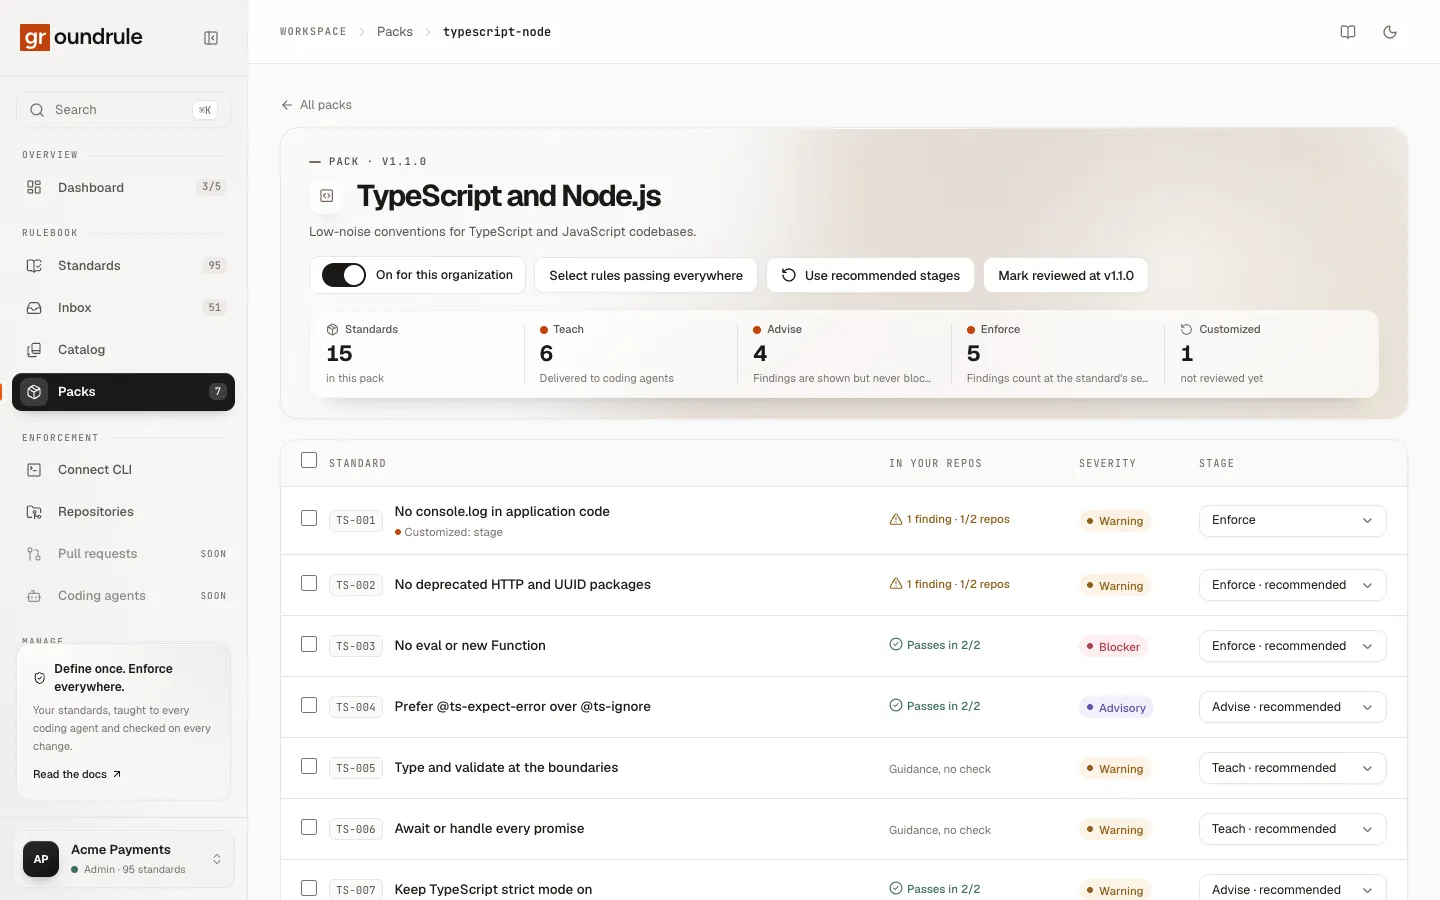Image resolution: width=1440 pixels, height=900 pixels.
Task: Collapse the sidebar using panel icon
Action: pos(211,38)
